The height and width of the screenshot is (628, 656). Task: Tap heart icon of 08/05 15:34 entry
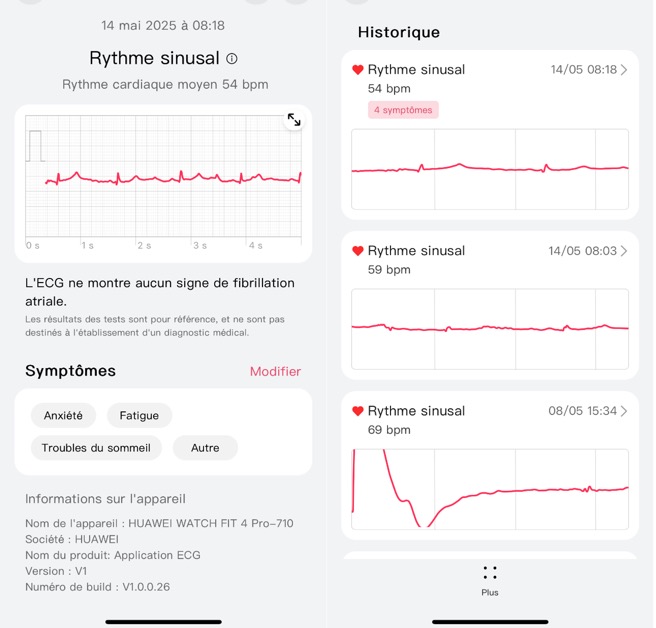click(358, 411)
